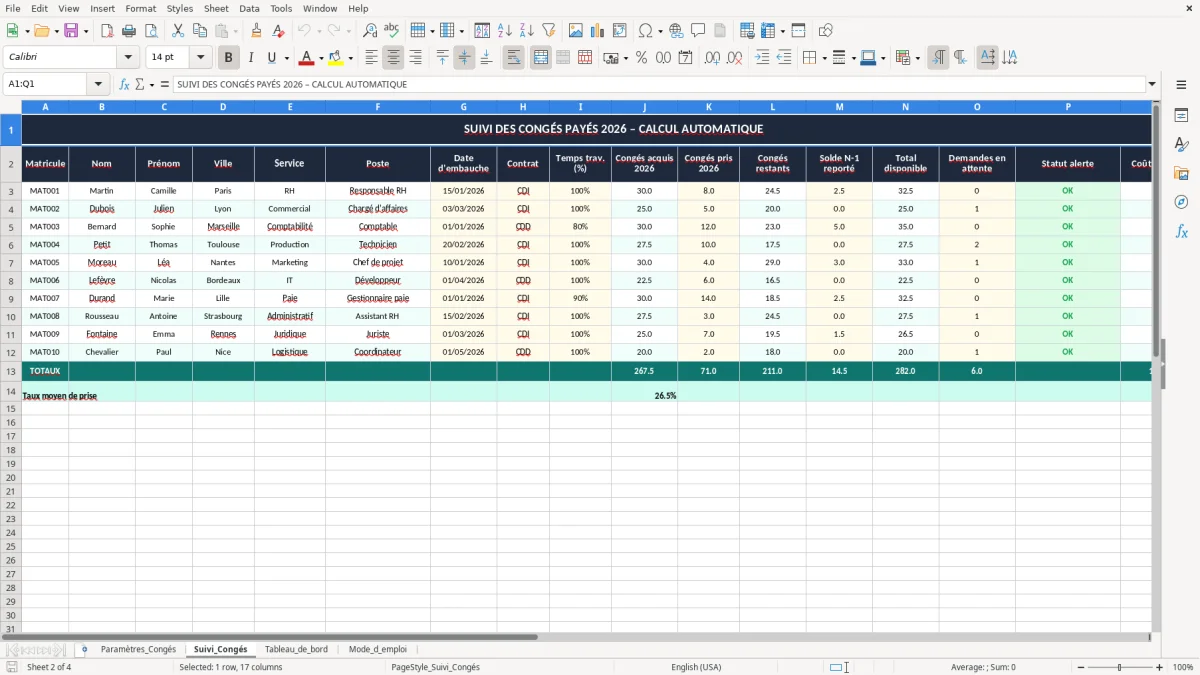Adjust the zoom slider in status bar

coord(1119,667)
